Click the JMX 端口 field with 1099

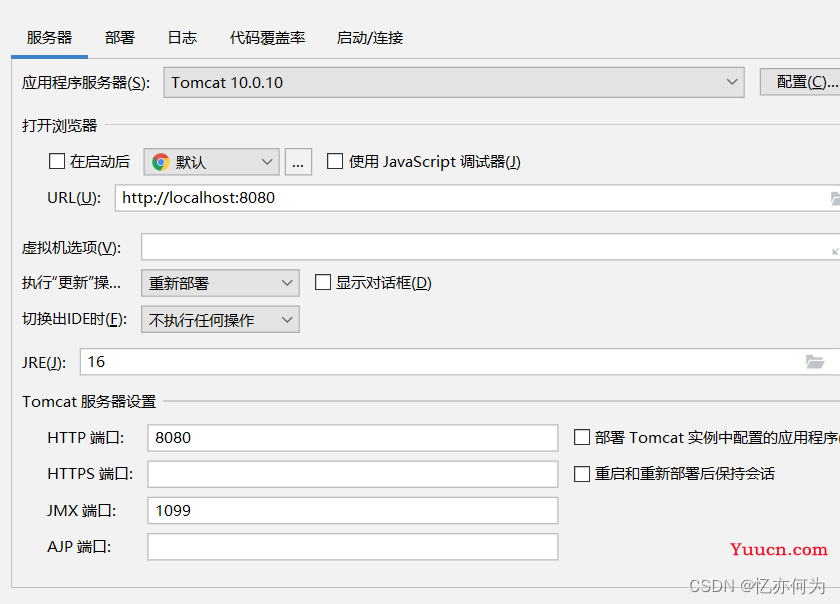click(x=352, y=510)
